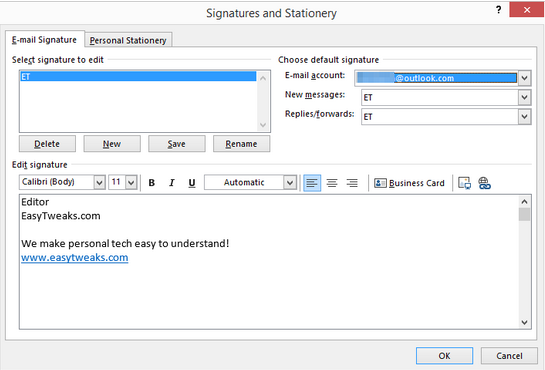Click scroll down arrow of signature editor

524,322
